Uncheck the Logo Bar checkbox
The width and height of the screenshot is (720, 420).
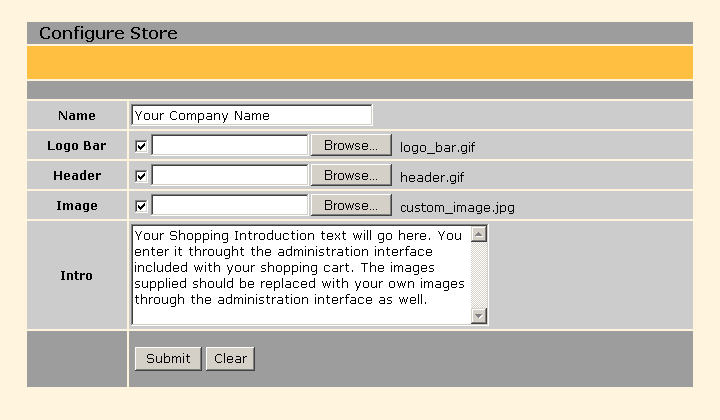[x=141, y=146]
